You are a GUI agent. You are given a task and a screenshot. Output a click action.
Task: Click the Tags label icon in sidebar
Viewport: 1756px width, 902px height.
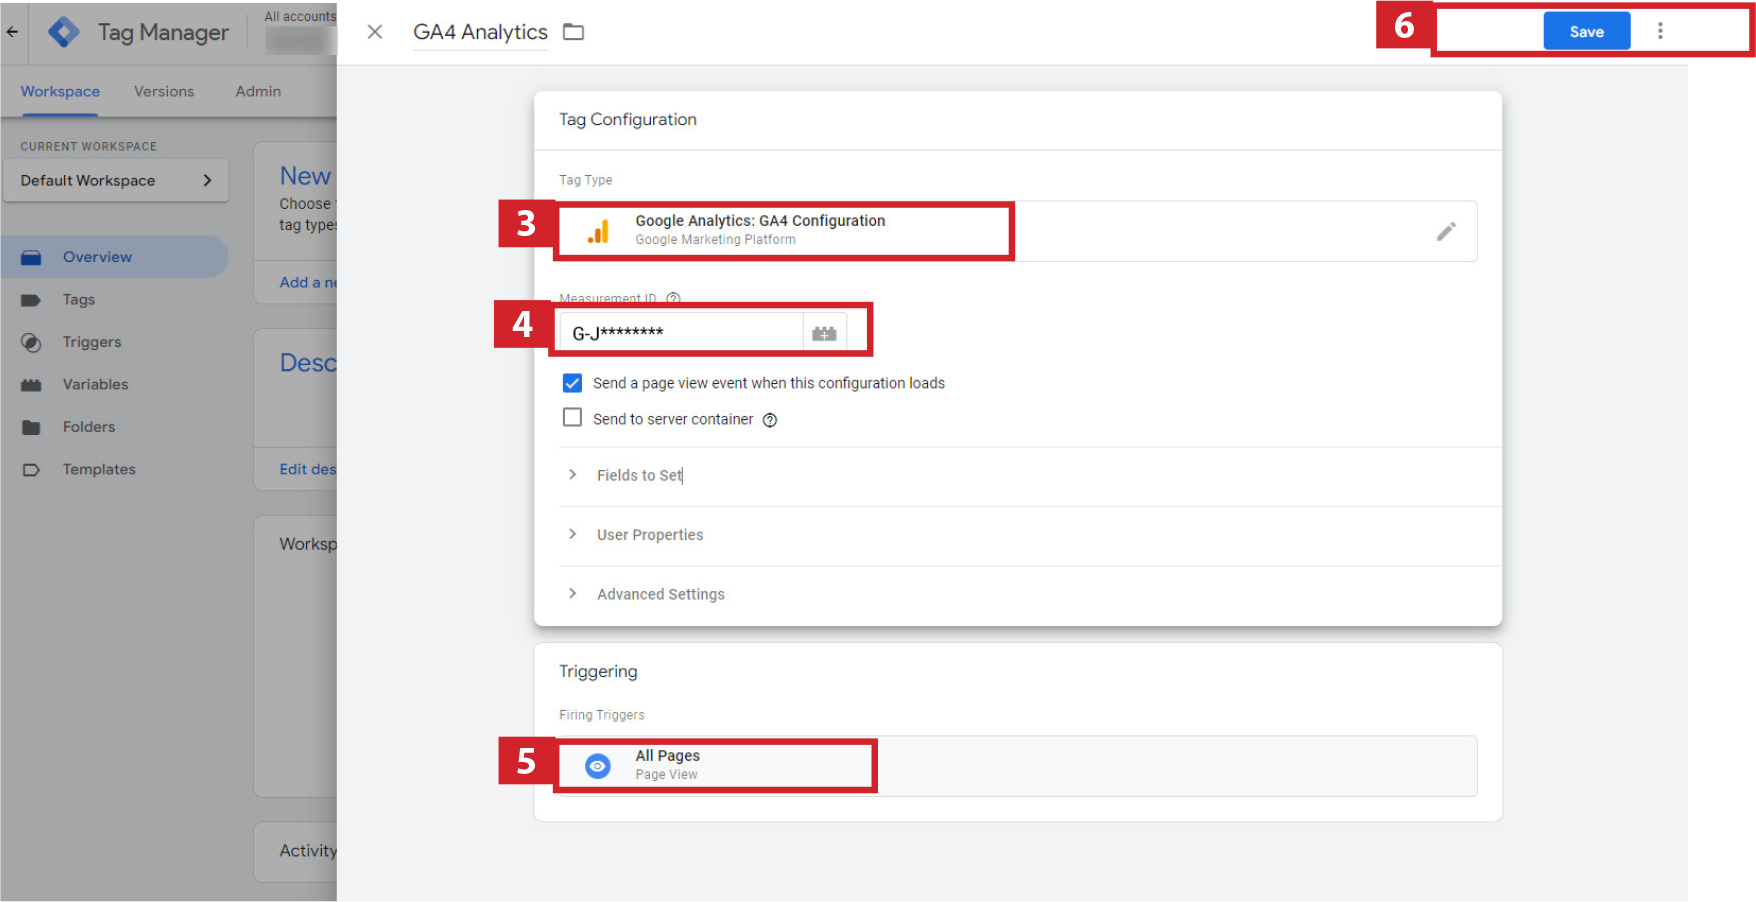(x=31, y=300)
